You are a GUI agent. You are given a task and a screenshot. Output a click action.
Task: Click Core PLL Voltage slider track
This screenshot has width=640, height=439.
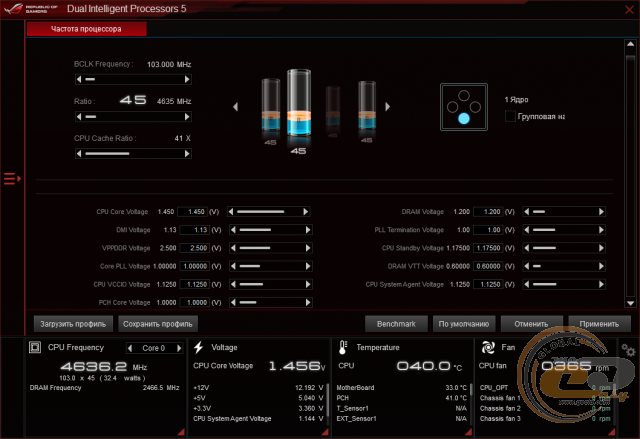click(x=270, y=266)
